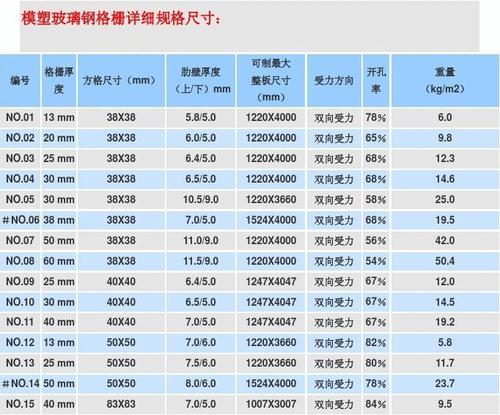
Task: Click the 方格尺寸（mm） column header
Action: (x=121, y=81)
